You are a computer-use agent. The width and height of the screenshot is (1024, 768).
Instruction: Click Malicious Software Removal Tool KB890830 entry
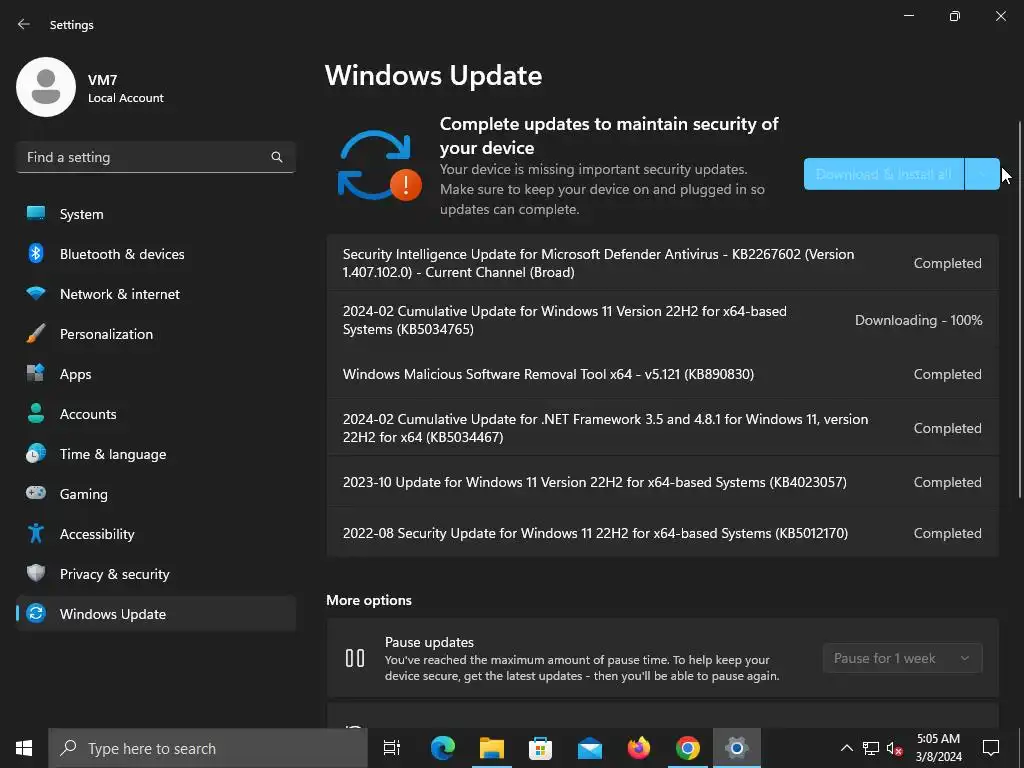(x=662, y=374)
